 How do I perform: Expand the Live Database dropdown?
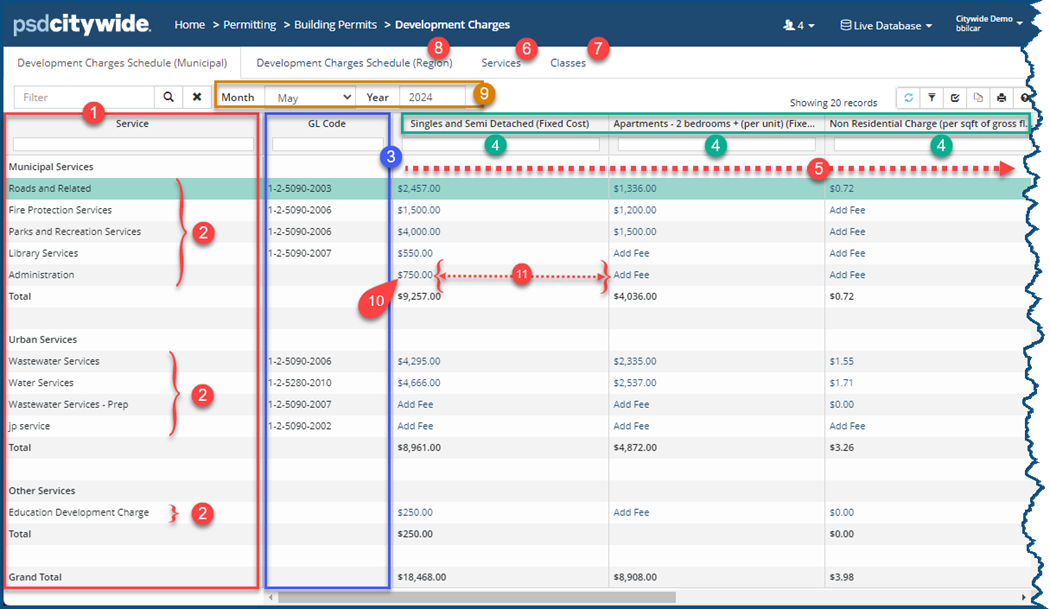pos(886,25)
